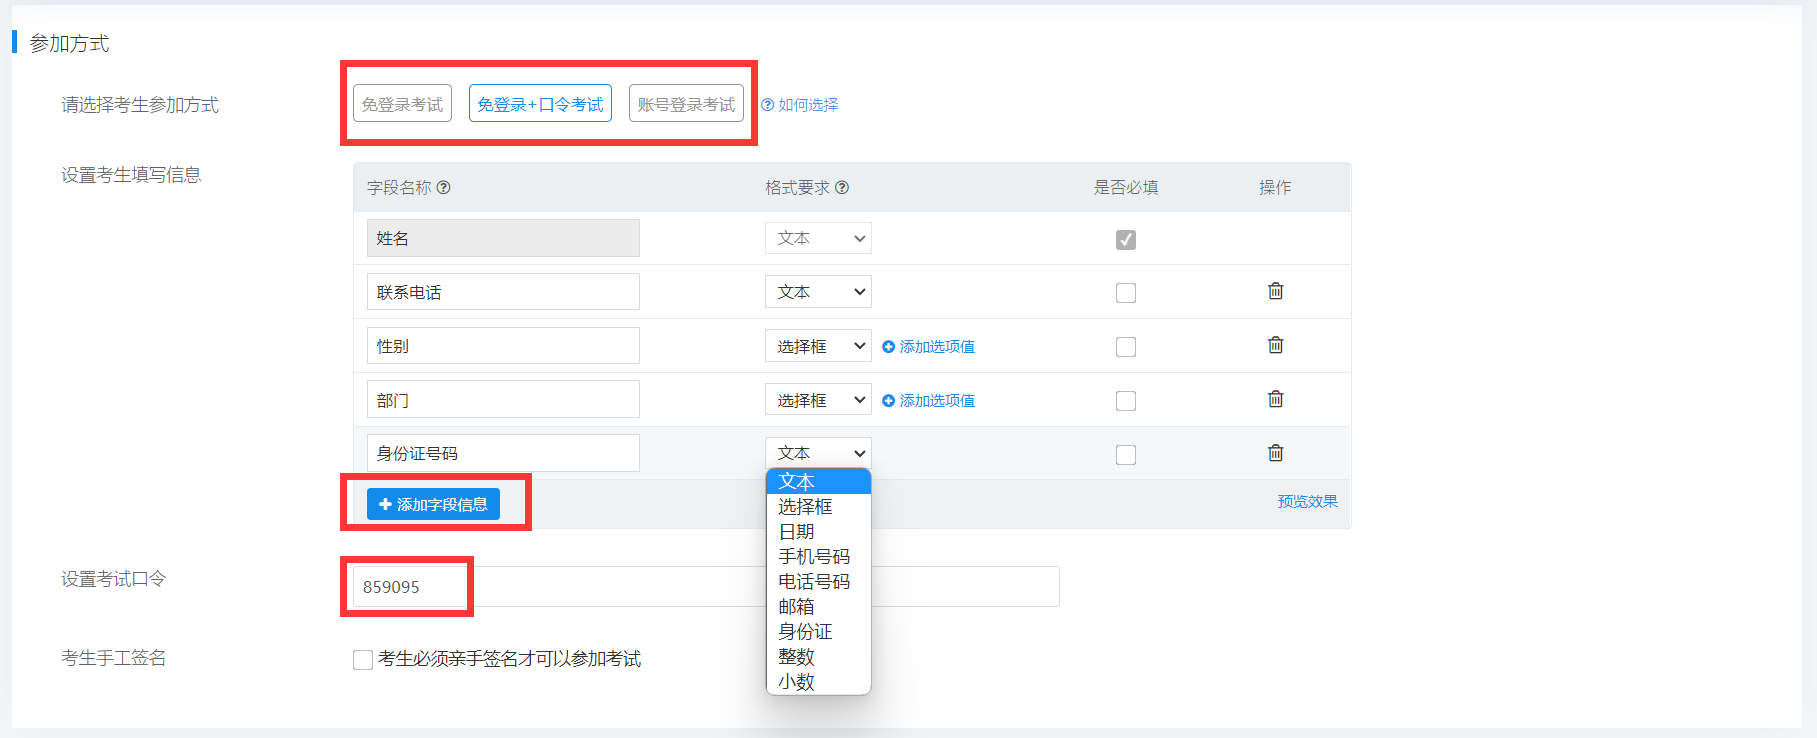
Task: Click help icon next to 格式要求
Action: pos(842,187)
